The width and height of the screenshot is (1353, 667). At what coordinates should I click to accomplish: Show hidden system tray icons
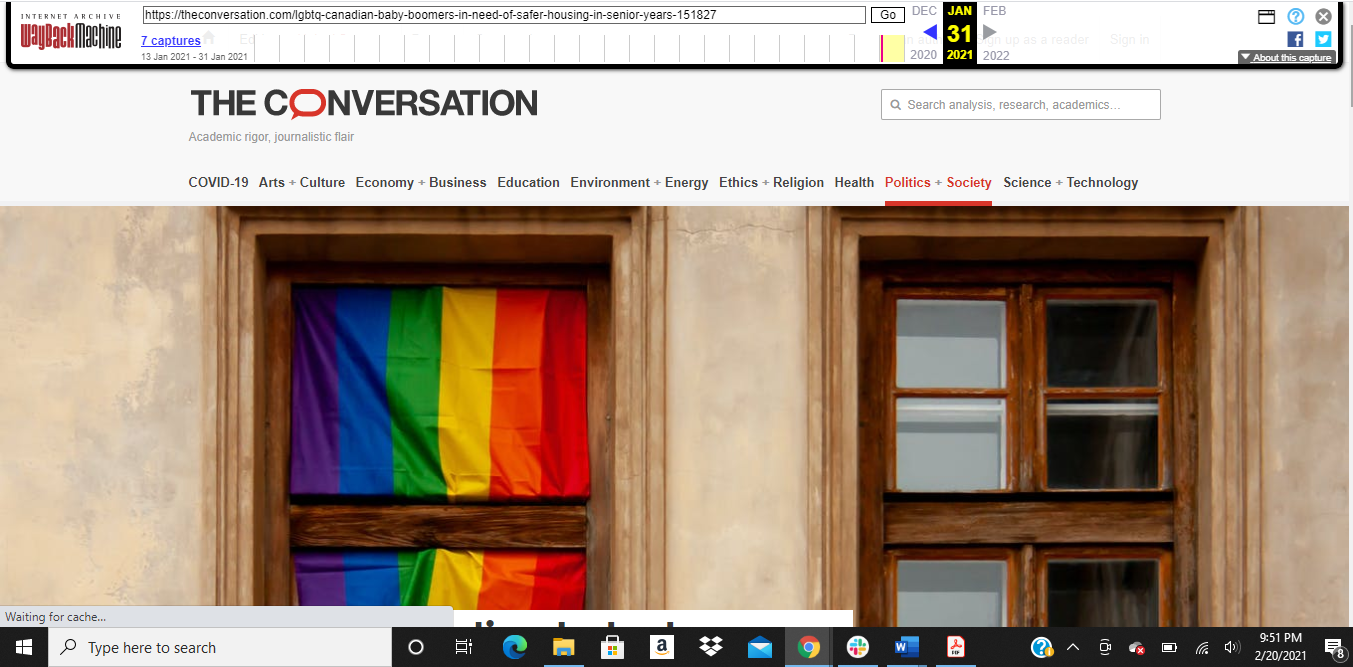coord(1073,647)
